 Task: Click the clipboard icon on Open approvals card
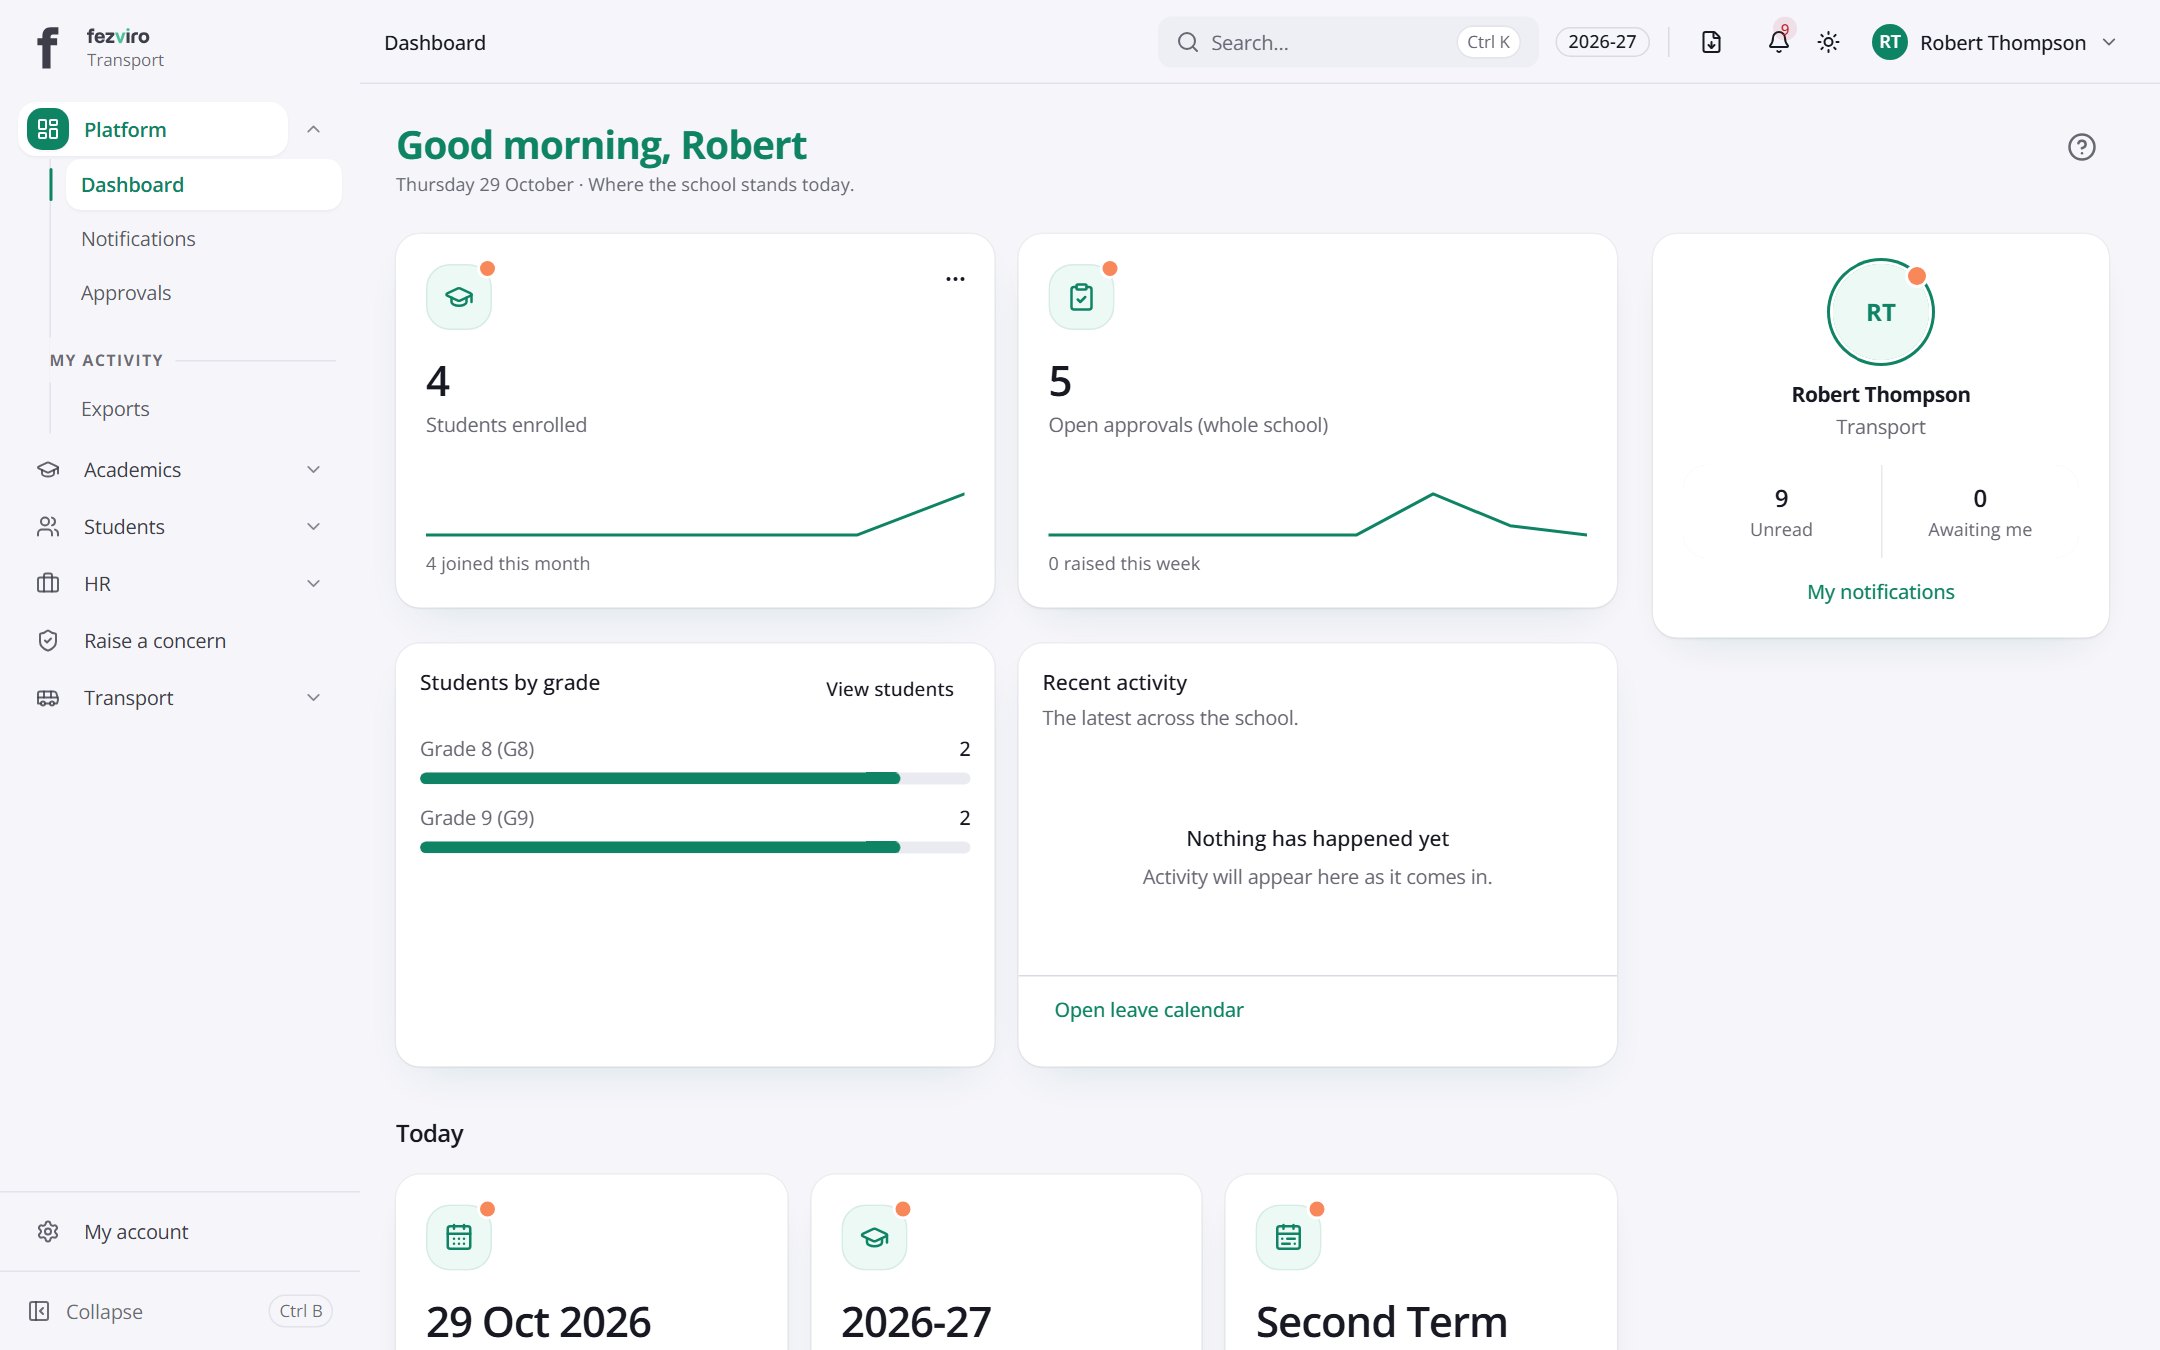pos(1081,297)
